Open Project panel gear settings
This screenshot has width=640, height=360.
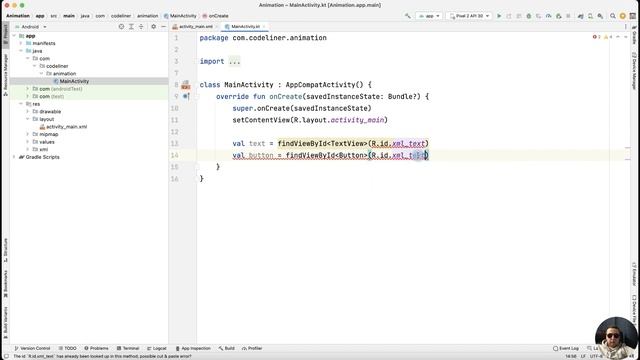tap(153, 27)
